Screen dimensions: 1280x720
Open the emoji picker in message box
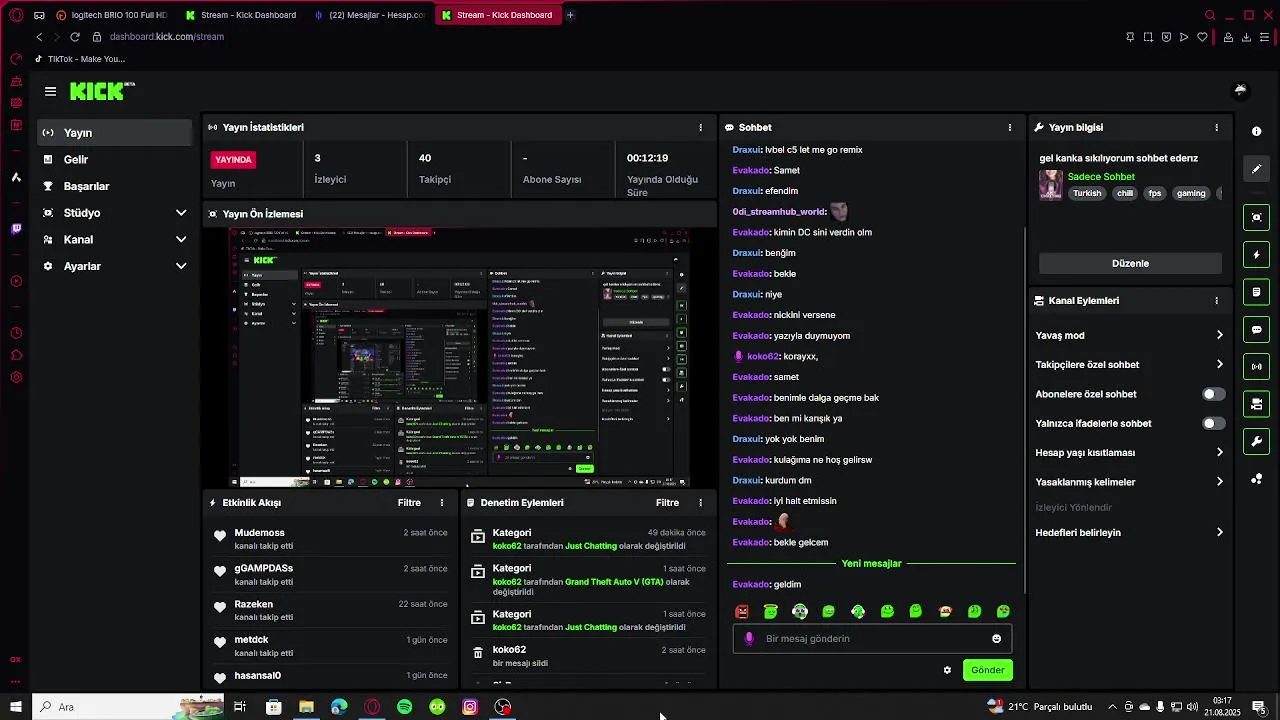pyautogui.click(x=996, y=639)
